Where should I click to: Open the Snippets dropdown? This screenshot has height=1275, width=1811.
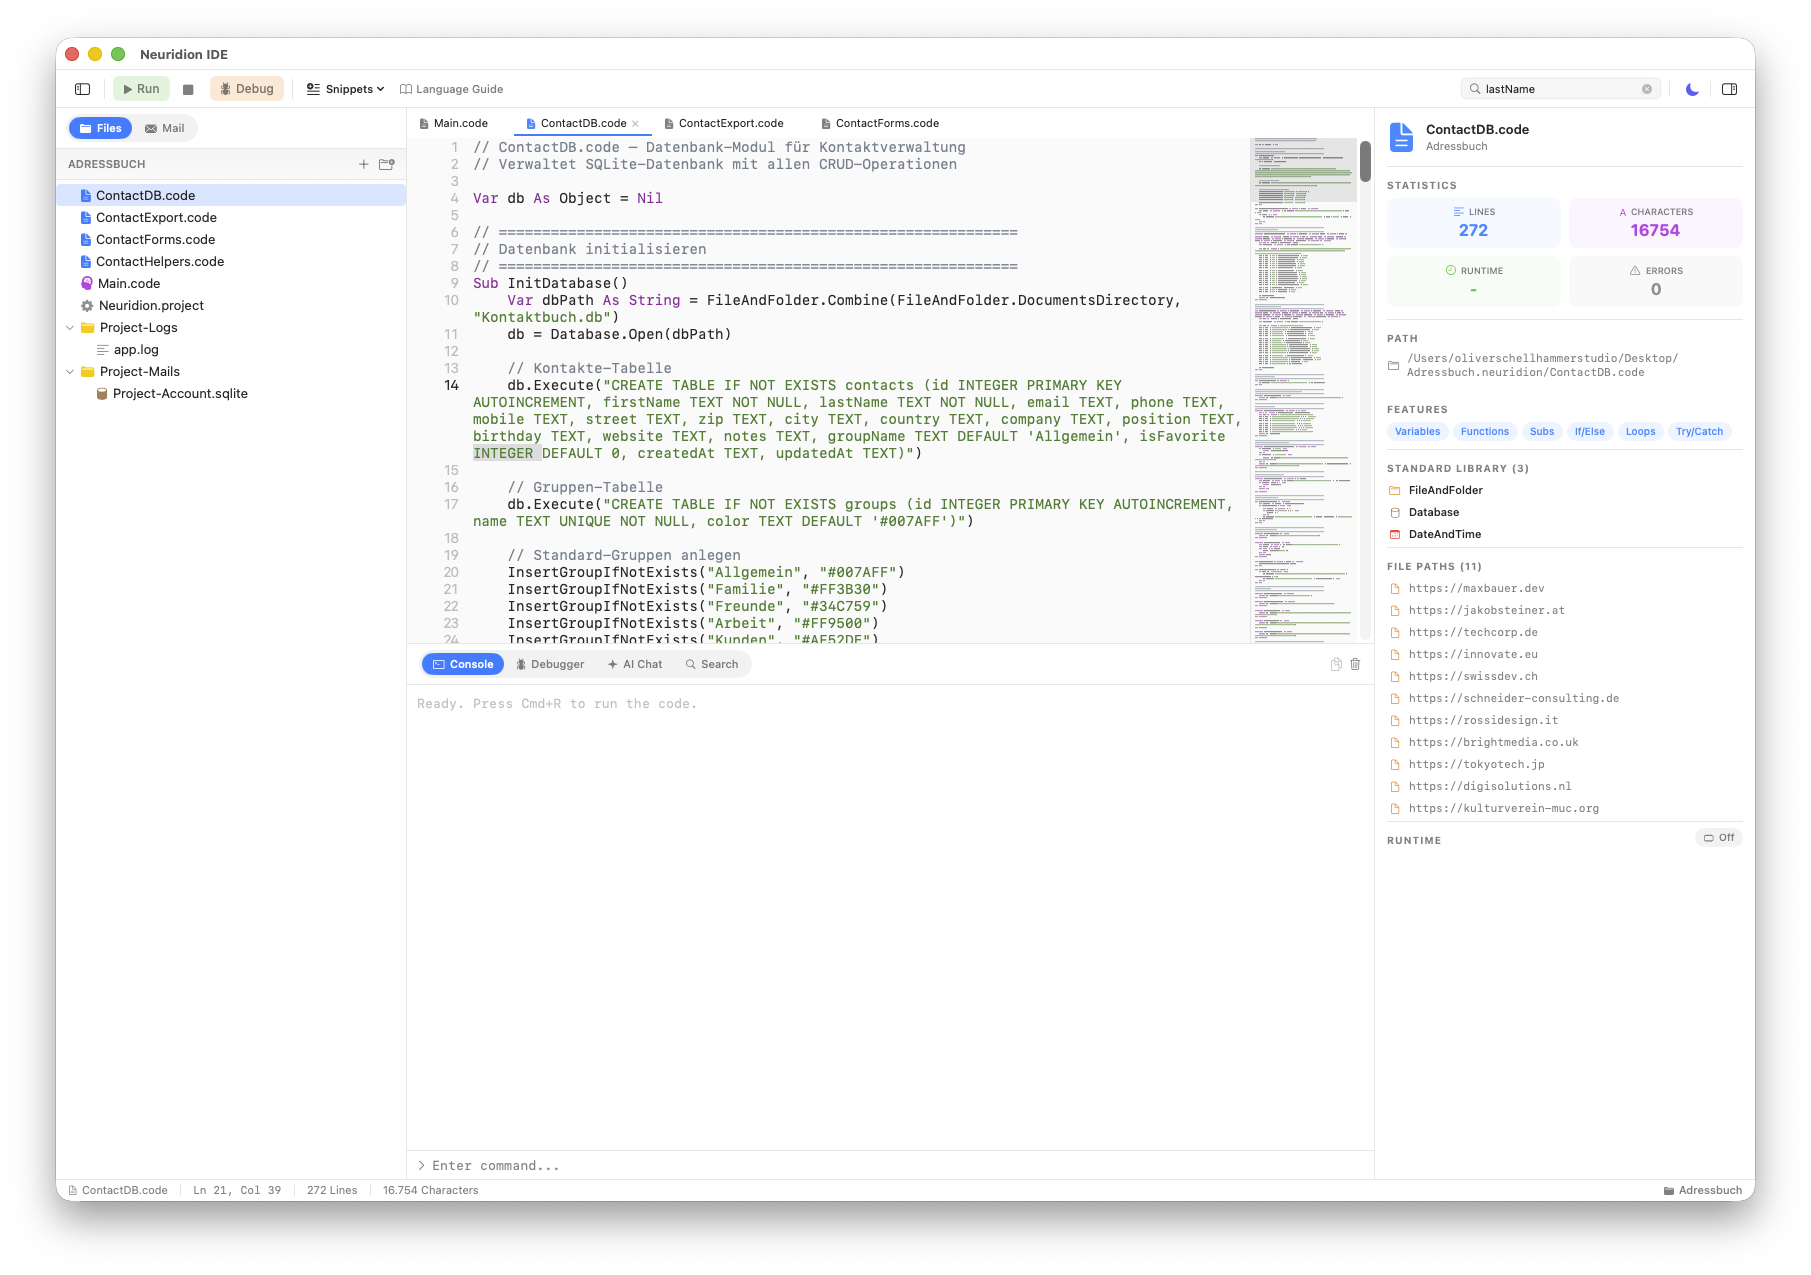coord(344,88)
